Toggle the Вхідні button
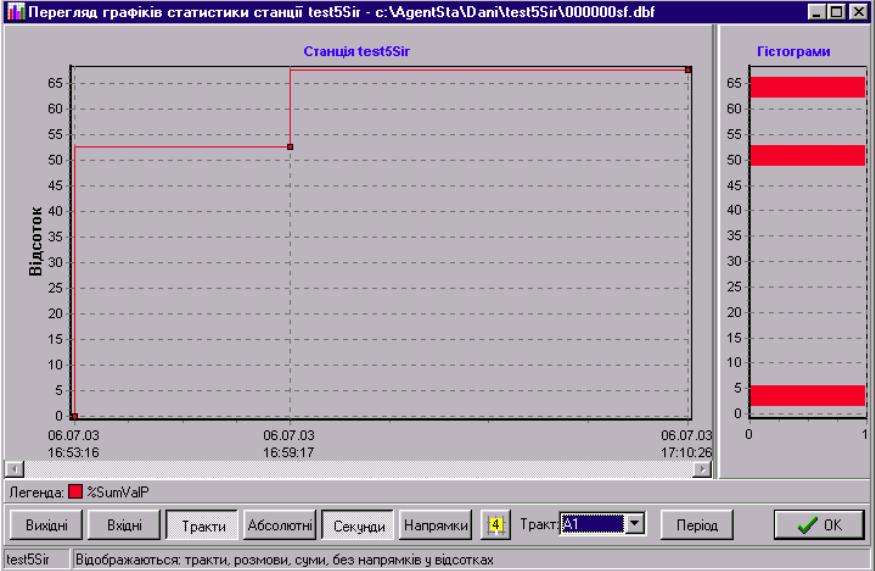Image resolution: width=875 pixels, height=571 pixels. click(124, 525)
